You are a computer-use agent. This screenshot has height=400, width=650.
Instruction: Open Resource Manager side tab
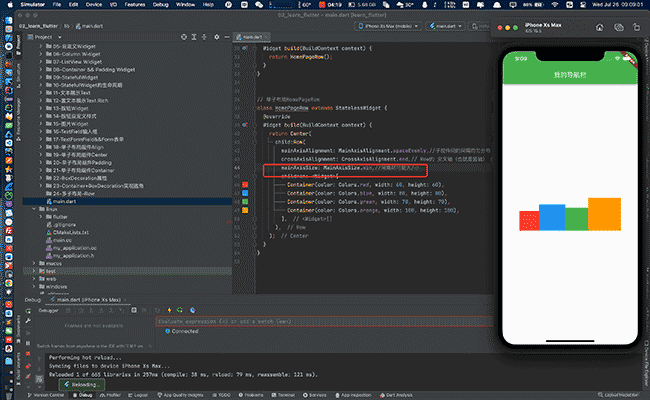point(18,120)
